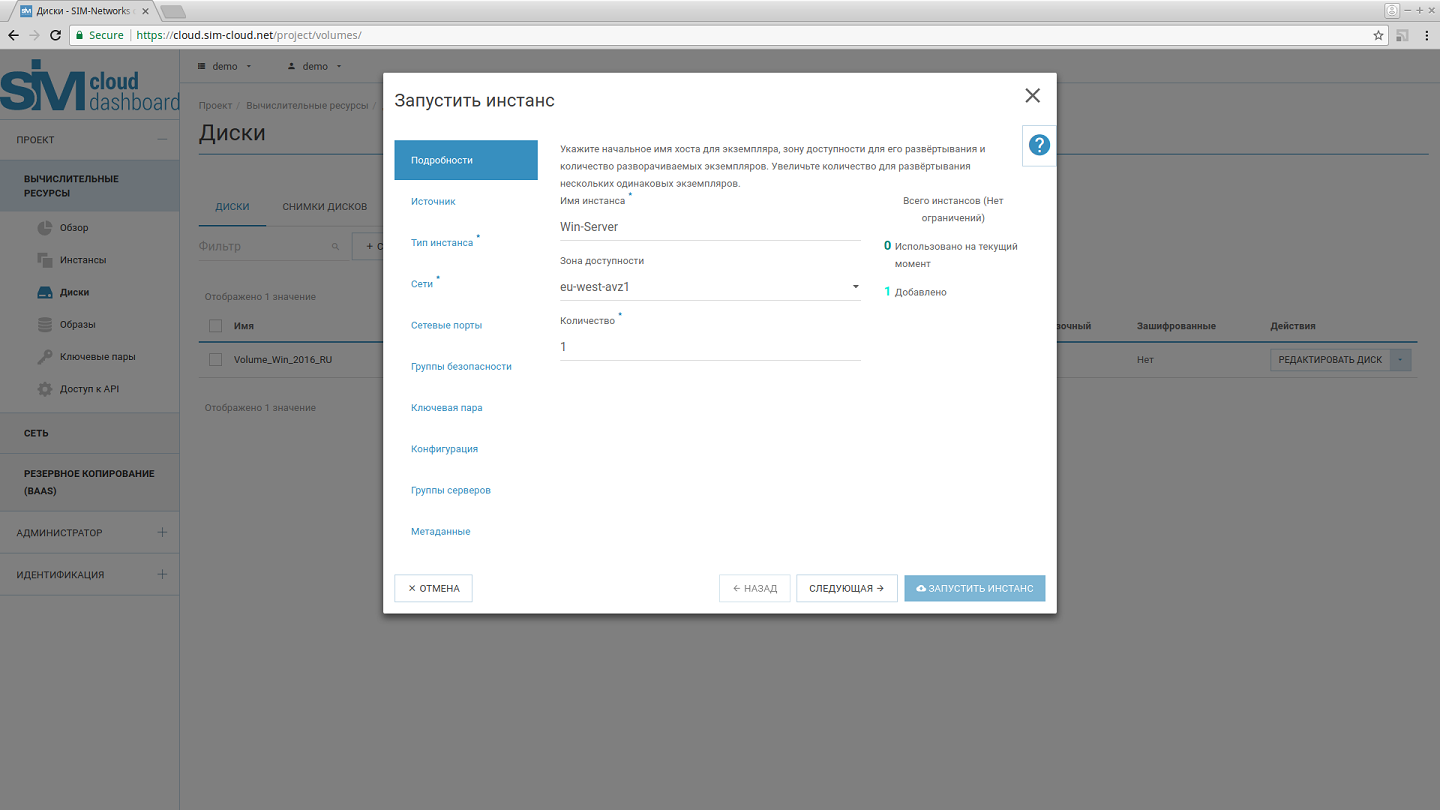The image size is (1440, 810).
Task: Select the Группы безопасности step
Action: tap(461, 367)
